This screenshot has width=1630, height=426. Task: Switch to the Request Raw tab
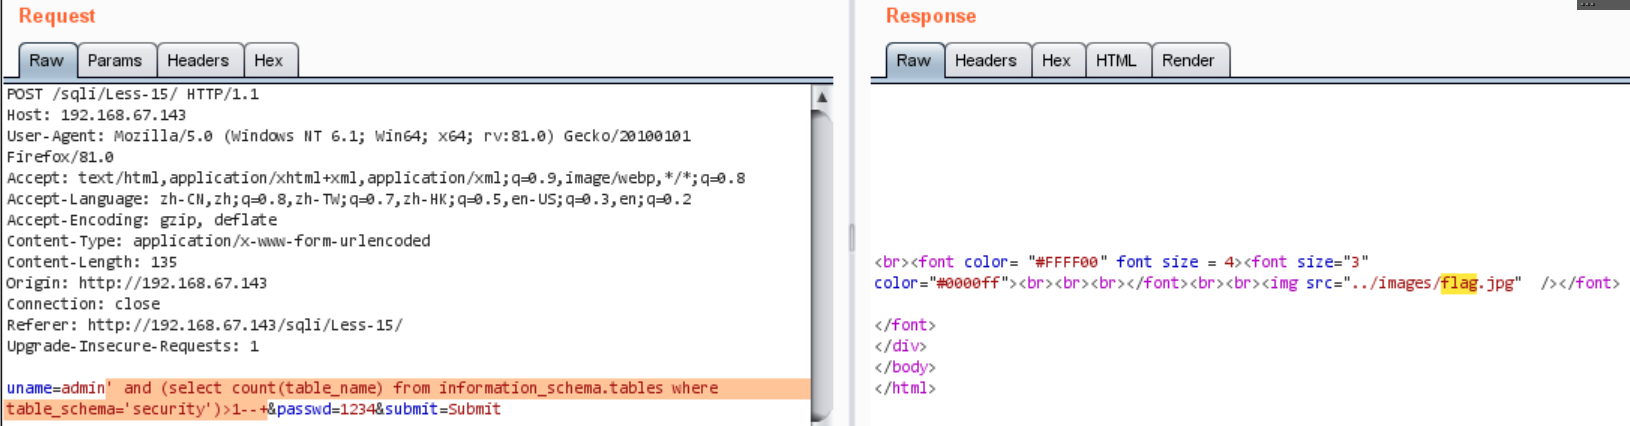(x=46, y=60)
